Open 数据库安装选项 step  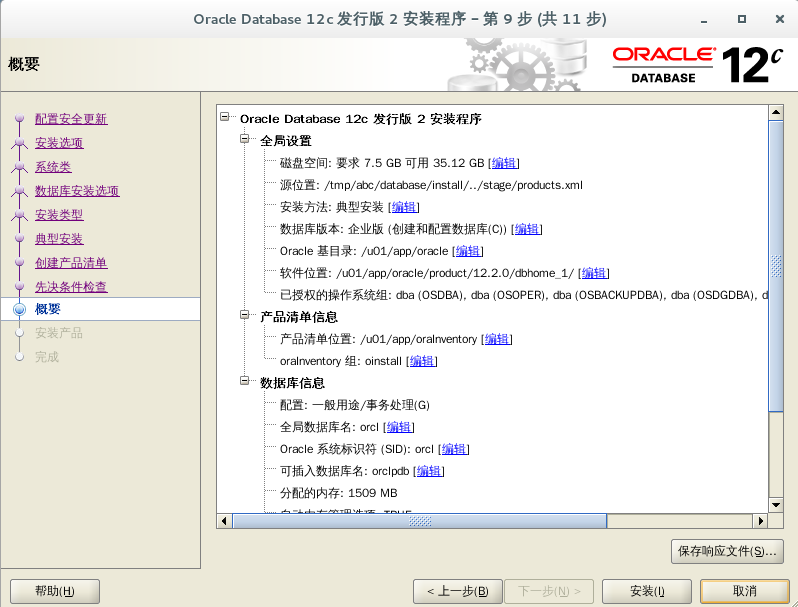pyautogui.click(x=77, y=191)
